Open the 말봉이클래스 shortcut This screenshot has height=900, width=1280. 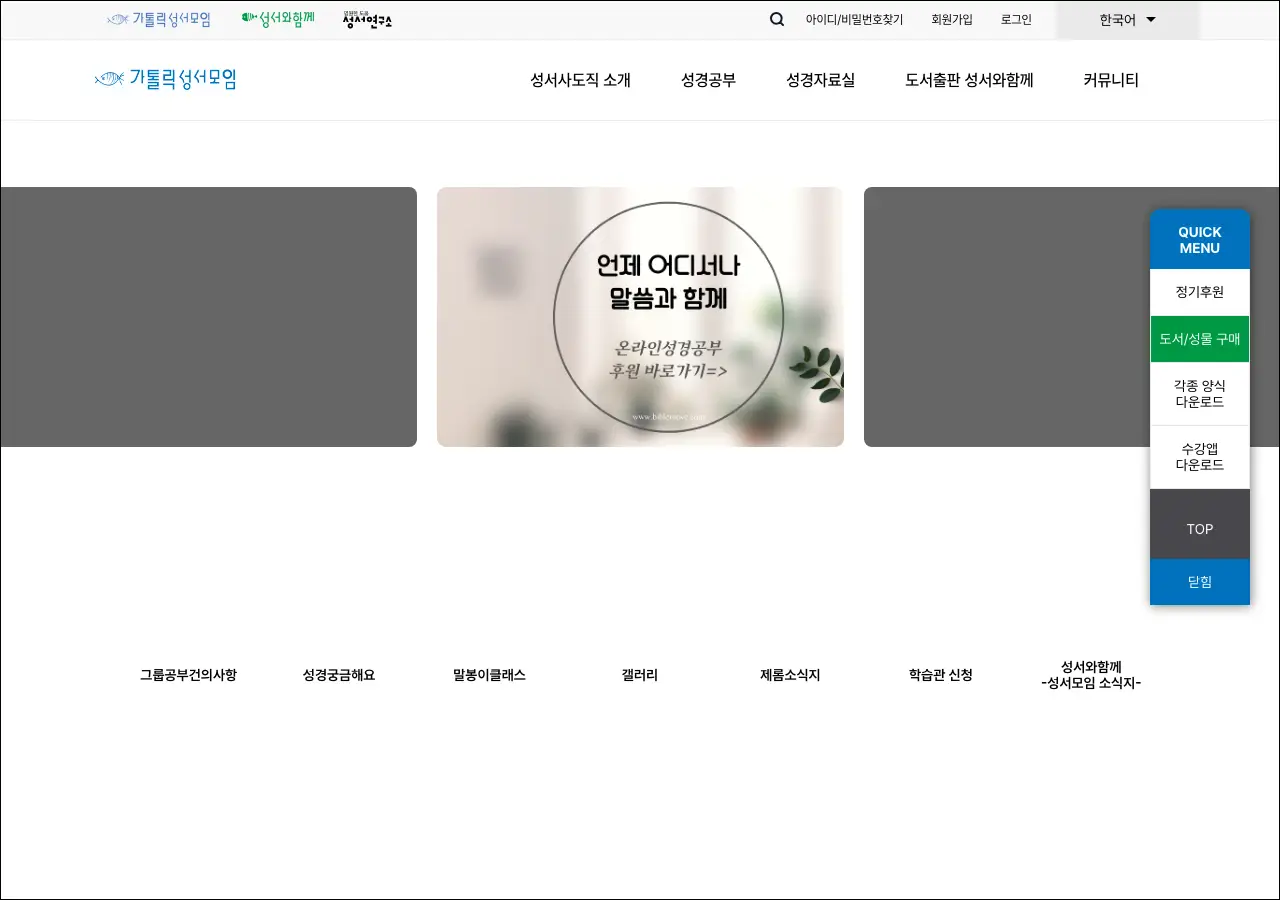[x=489, y=675]
